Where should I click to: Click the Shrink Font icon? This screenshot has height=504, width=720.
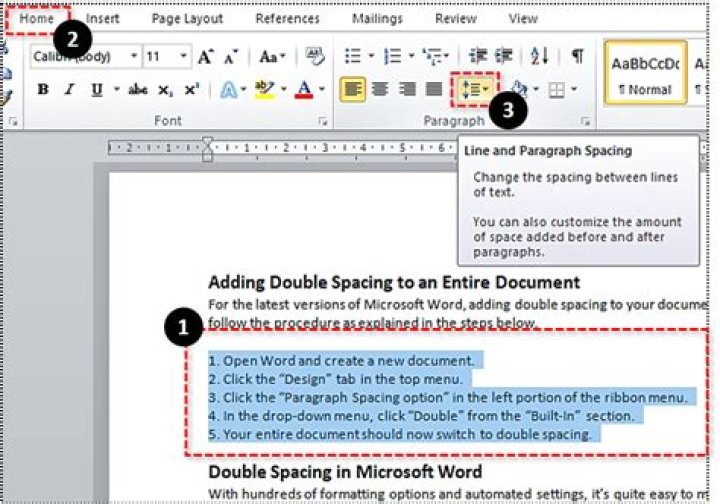point(231,56)
